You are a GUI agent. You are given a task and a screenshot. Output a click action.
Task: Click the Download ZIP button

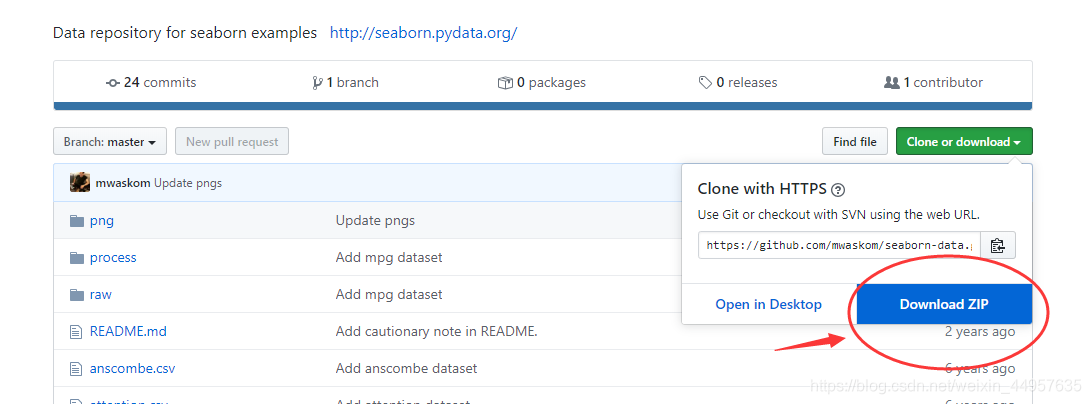(x=943, y=304)
